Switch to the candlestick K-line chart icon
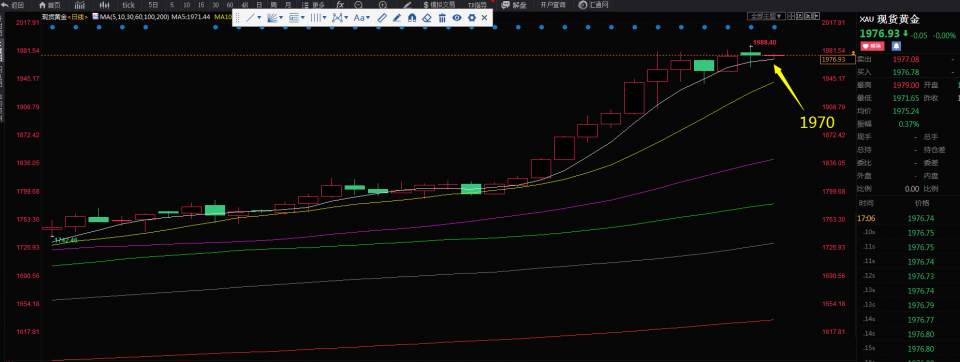 click(x=104, y=5)
